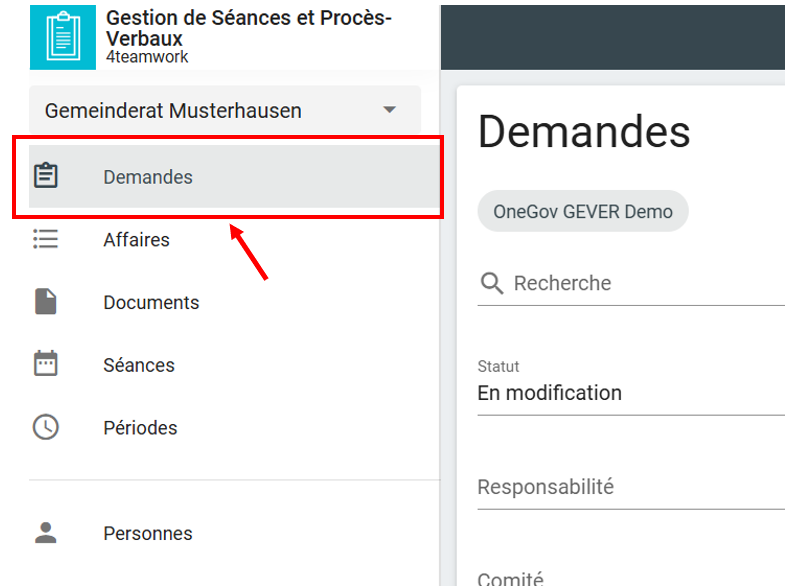Image resolution: width=785 pixels, height=588 pixels.
Task: Open the Responsabilité dropdown field
Action: tap(630, 488)
